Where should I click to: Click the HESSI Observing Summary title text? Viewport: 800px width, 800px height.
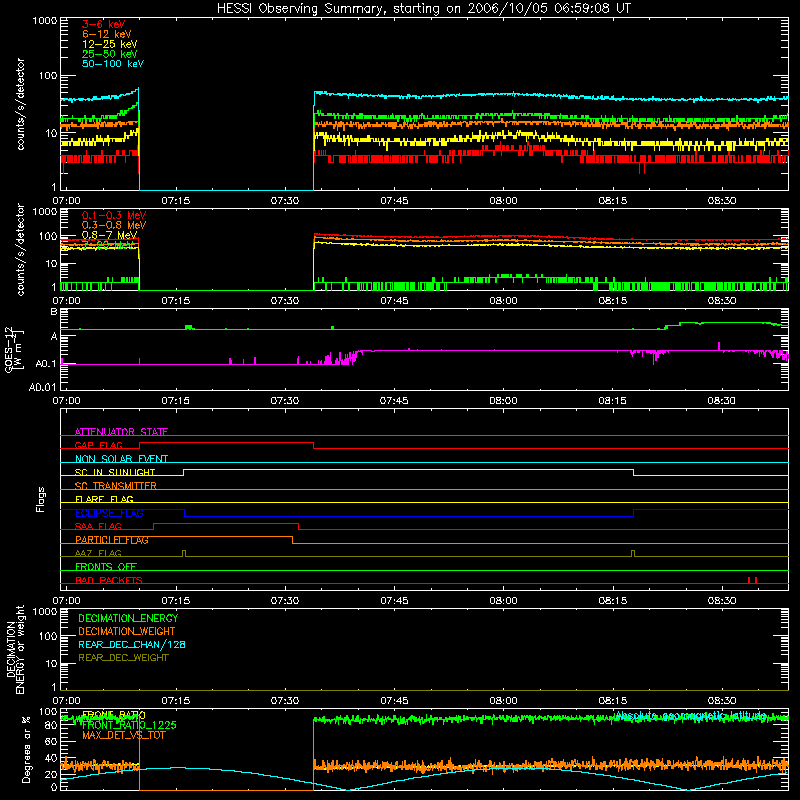pos(423,8)
